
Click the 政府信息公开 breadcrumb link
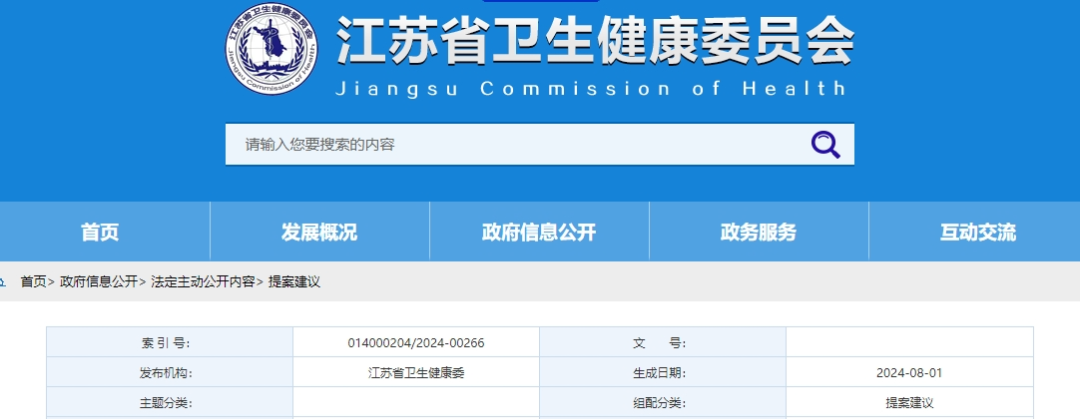(x=98, y=282)
